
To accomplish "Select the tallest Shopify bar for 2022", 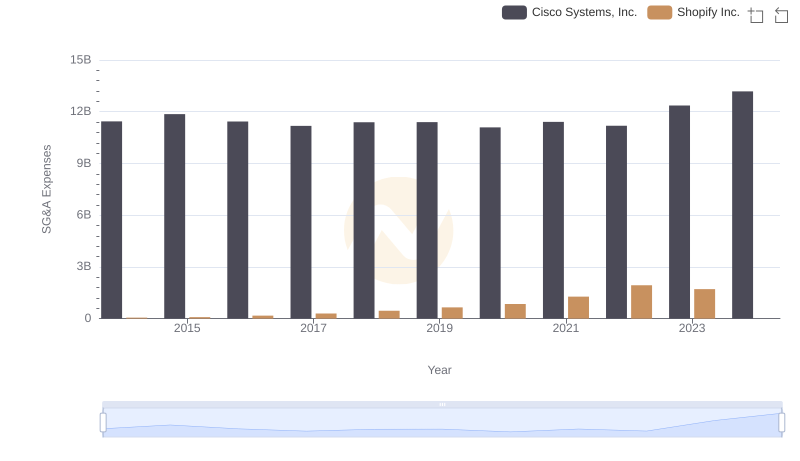I will tap(641, 302).
